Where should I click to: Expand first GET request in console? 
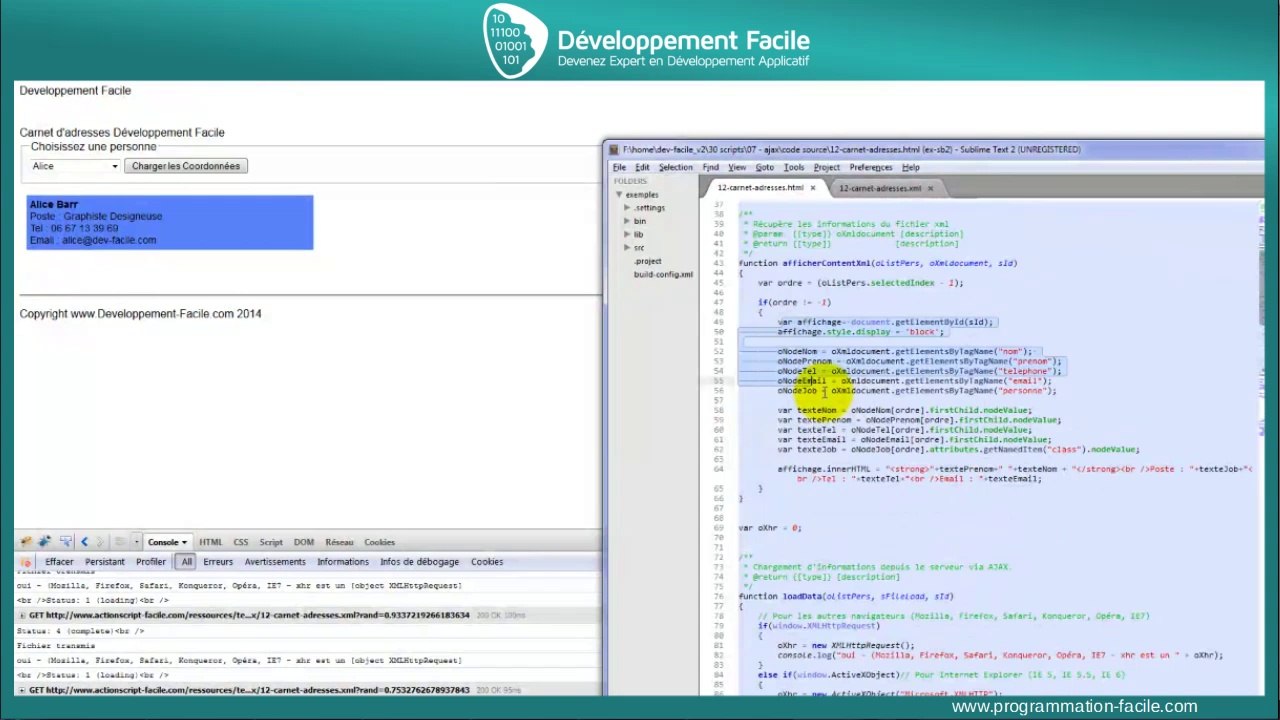click(x=22, y=615)
